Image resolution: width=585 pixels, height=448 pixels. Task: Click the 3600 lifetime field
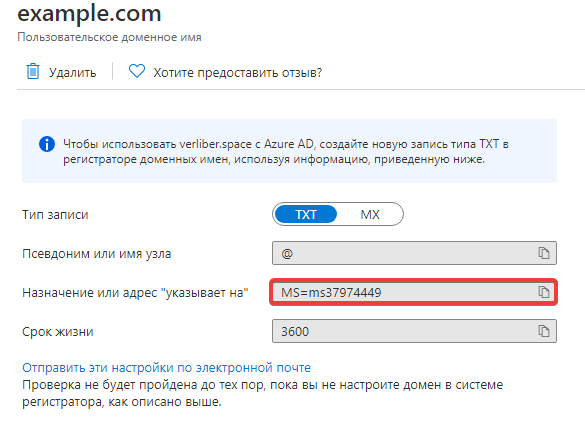[x=414, y=331]
